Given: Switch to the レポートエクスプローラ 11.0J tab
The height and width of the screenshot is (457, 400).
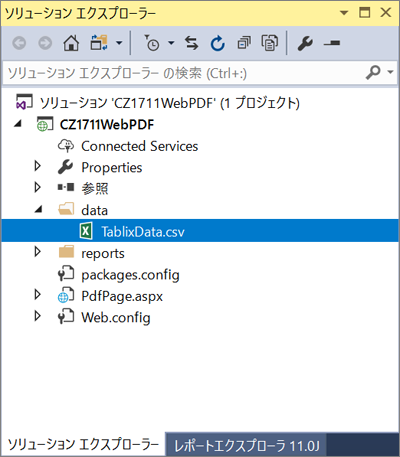Looking at the screenshot, I should [x=246, y=445].
